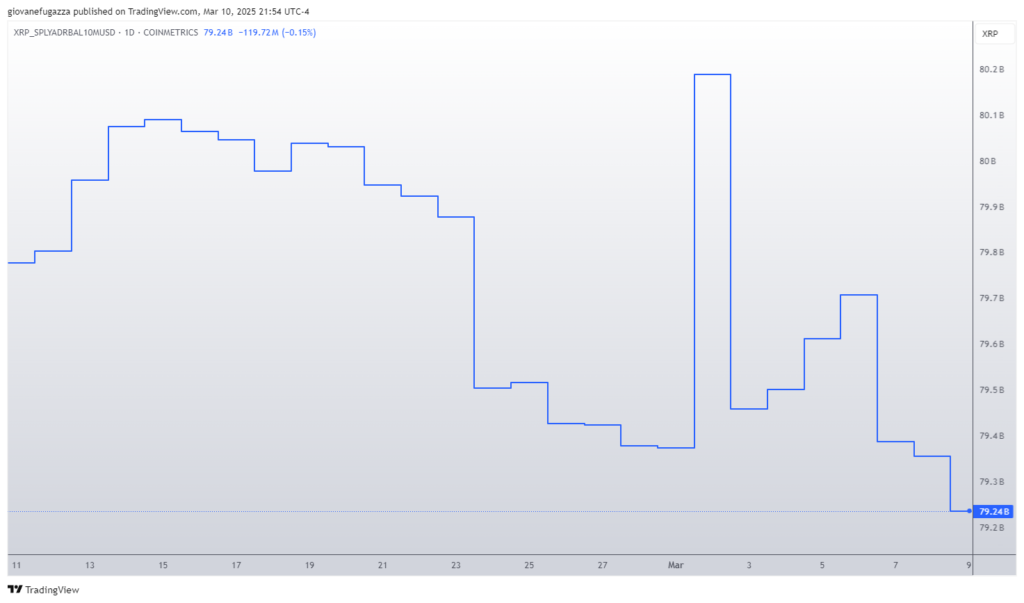Click the 7 date label on the time axis

(x=895, y=565)
